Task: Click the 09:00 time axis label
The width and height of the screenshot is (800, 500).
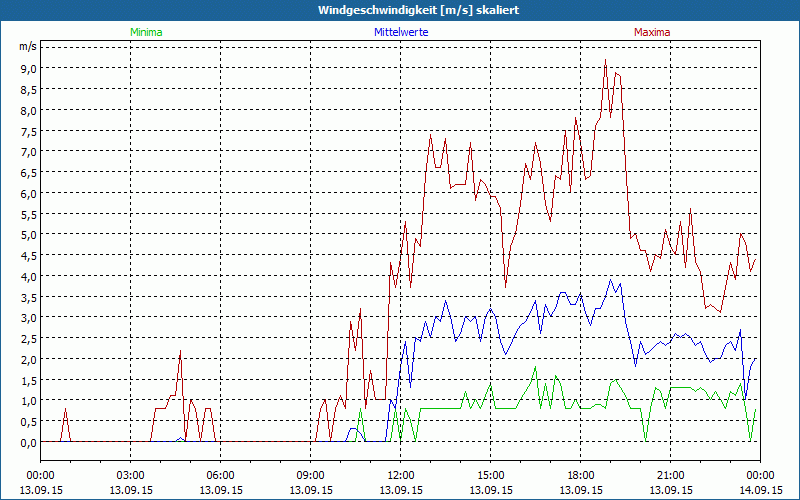Action: (x=310, y=476)
